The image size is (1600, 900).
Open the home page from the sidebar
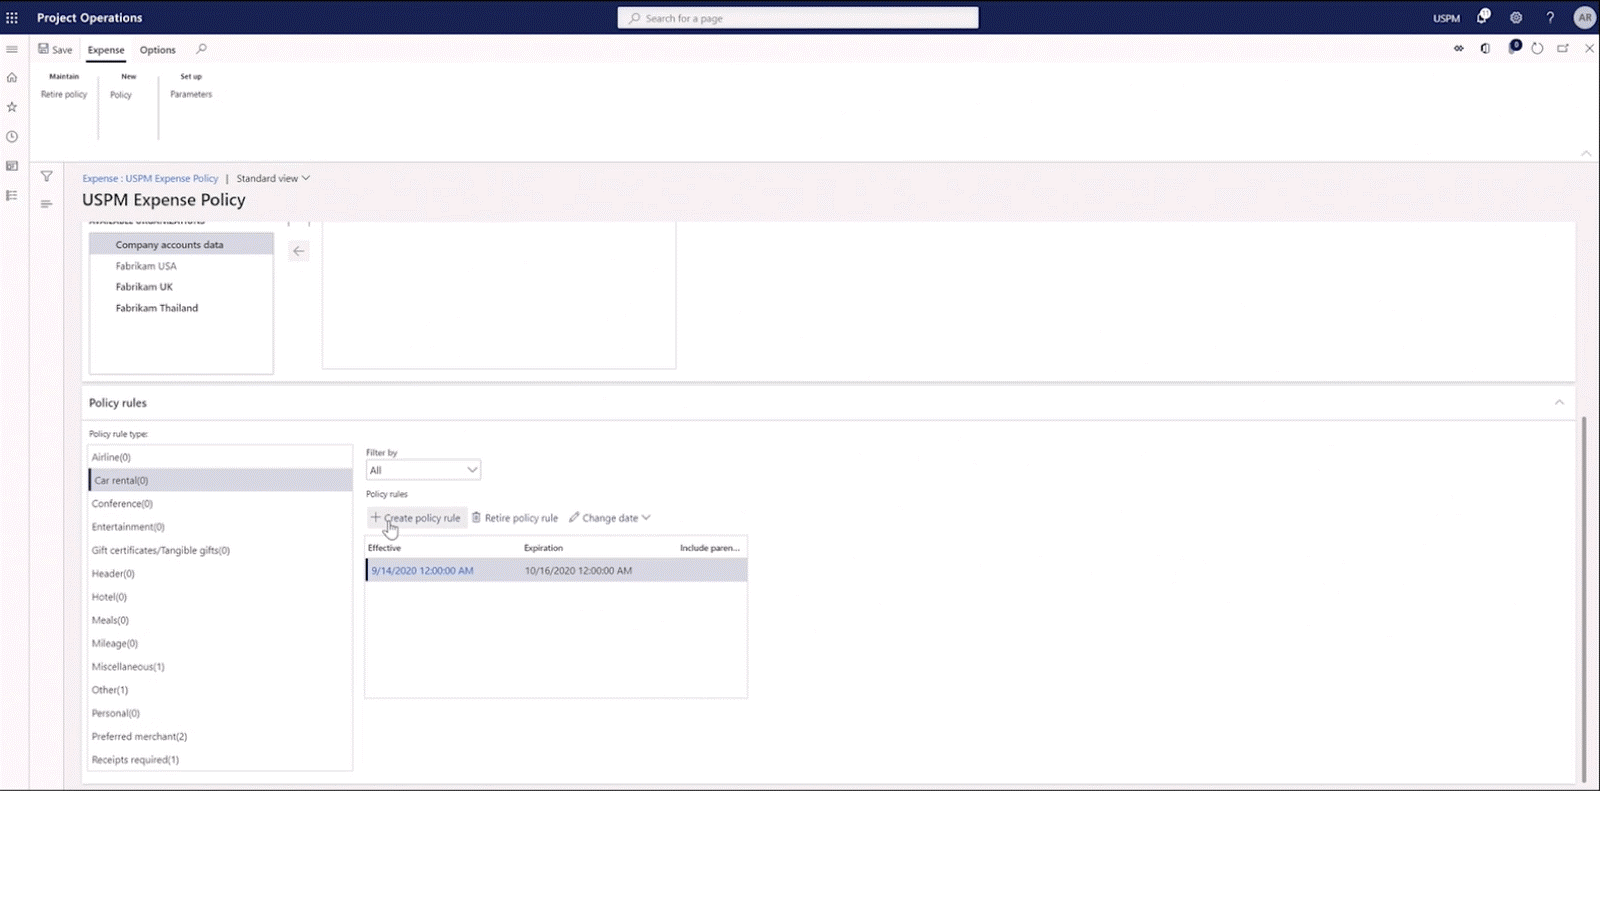coord(11,76)
